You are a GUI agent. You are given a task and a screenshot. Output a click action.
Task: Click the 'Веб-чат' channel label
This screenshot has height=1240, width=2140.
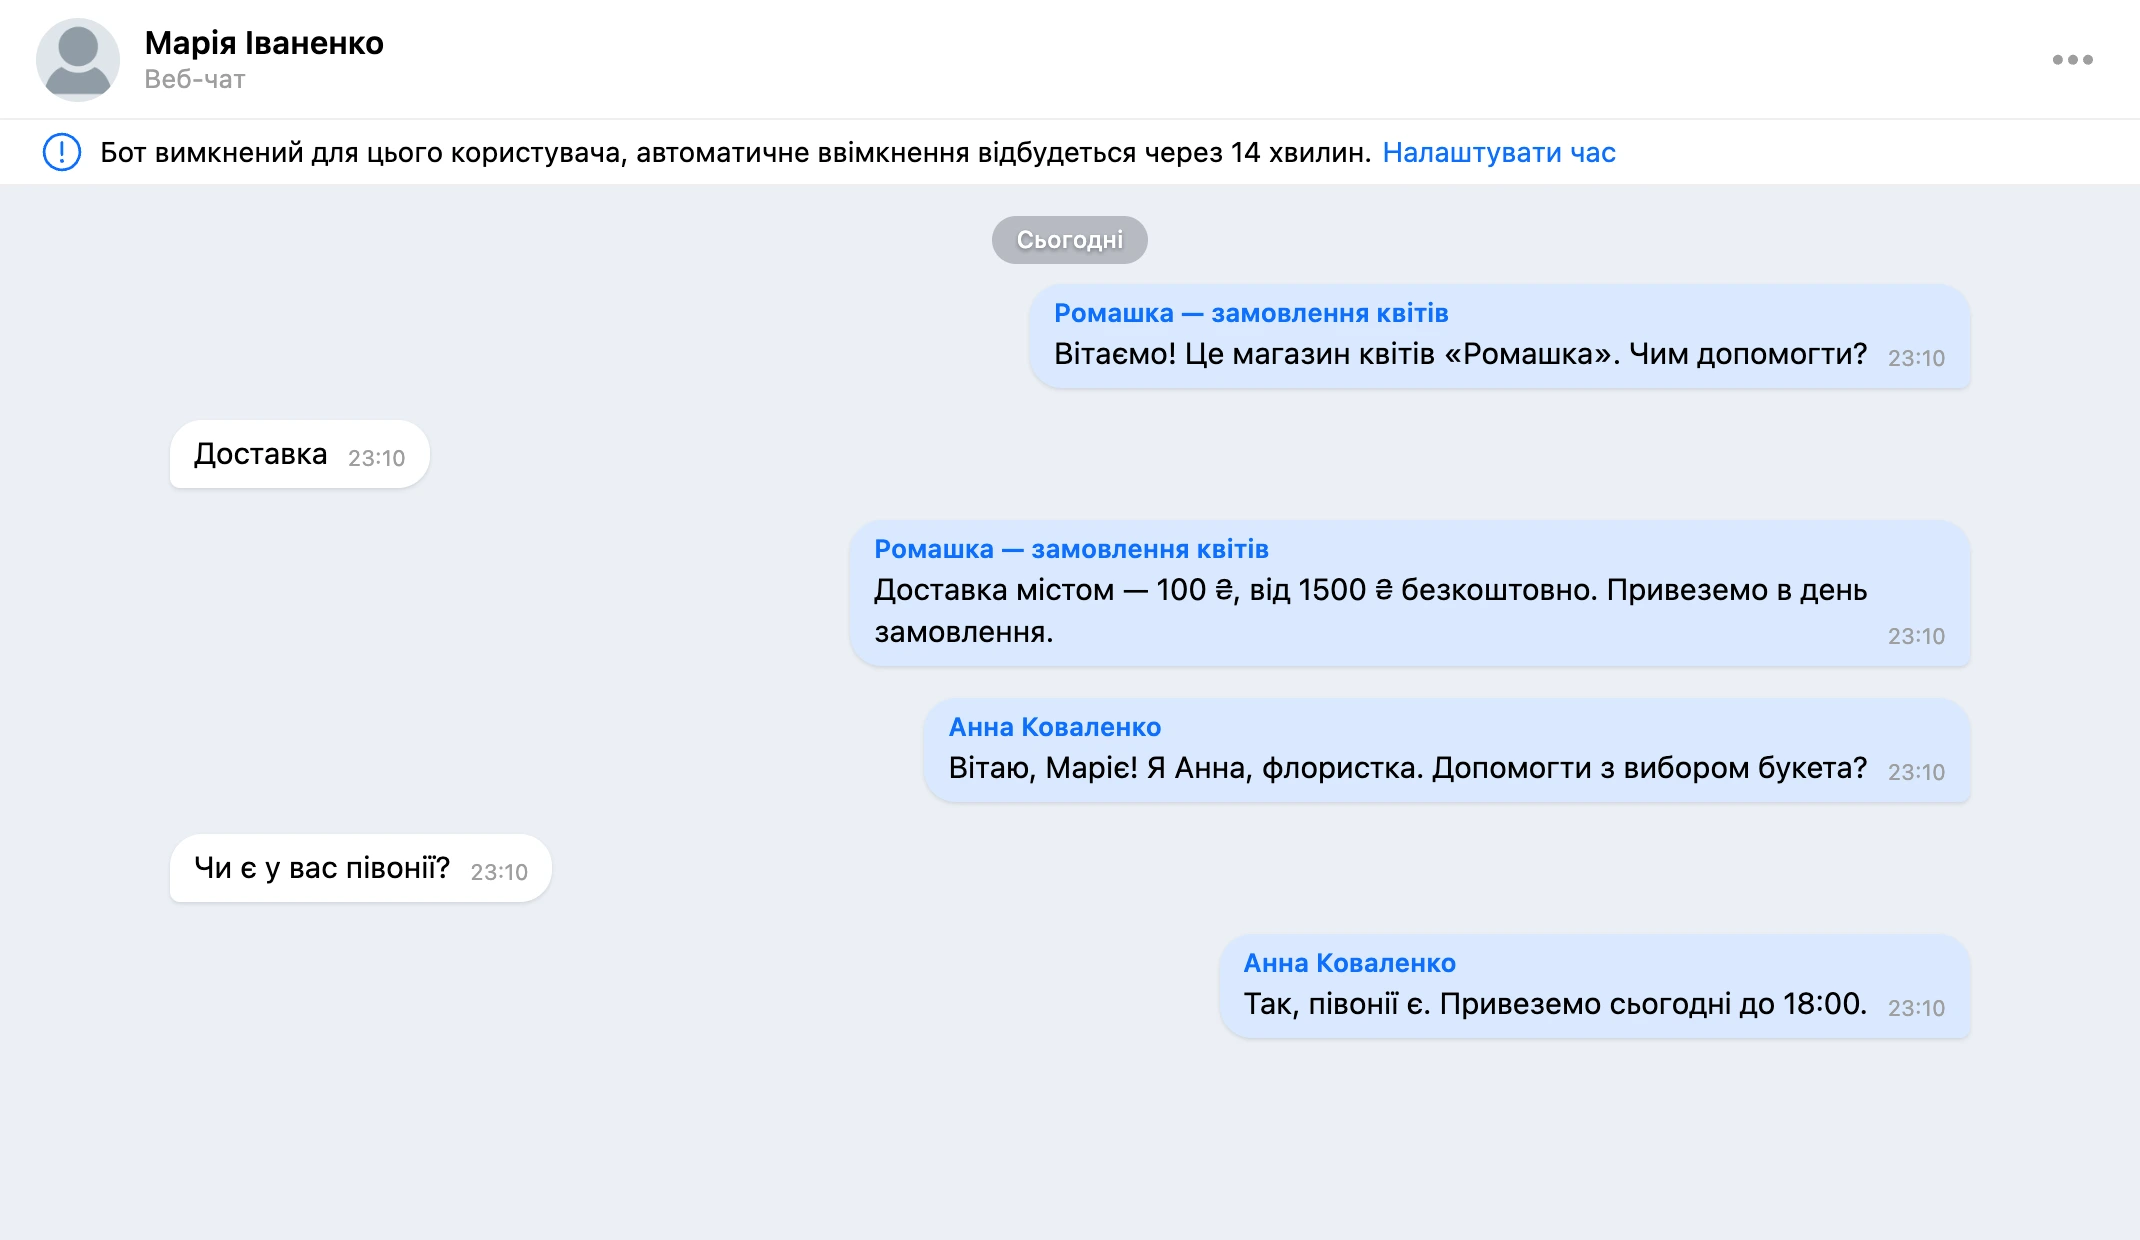click(195, 79)
